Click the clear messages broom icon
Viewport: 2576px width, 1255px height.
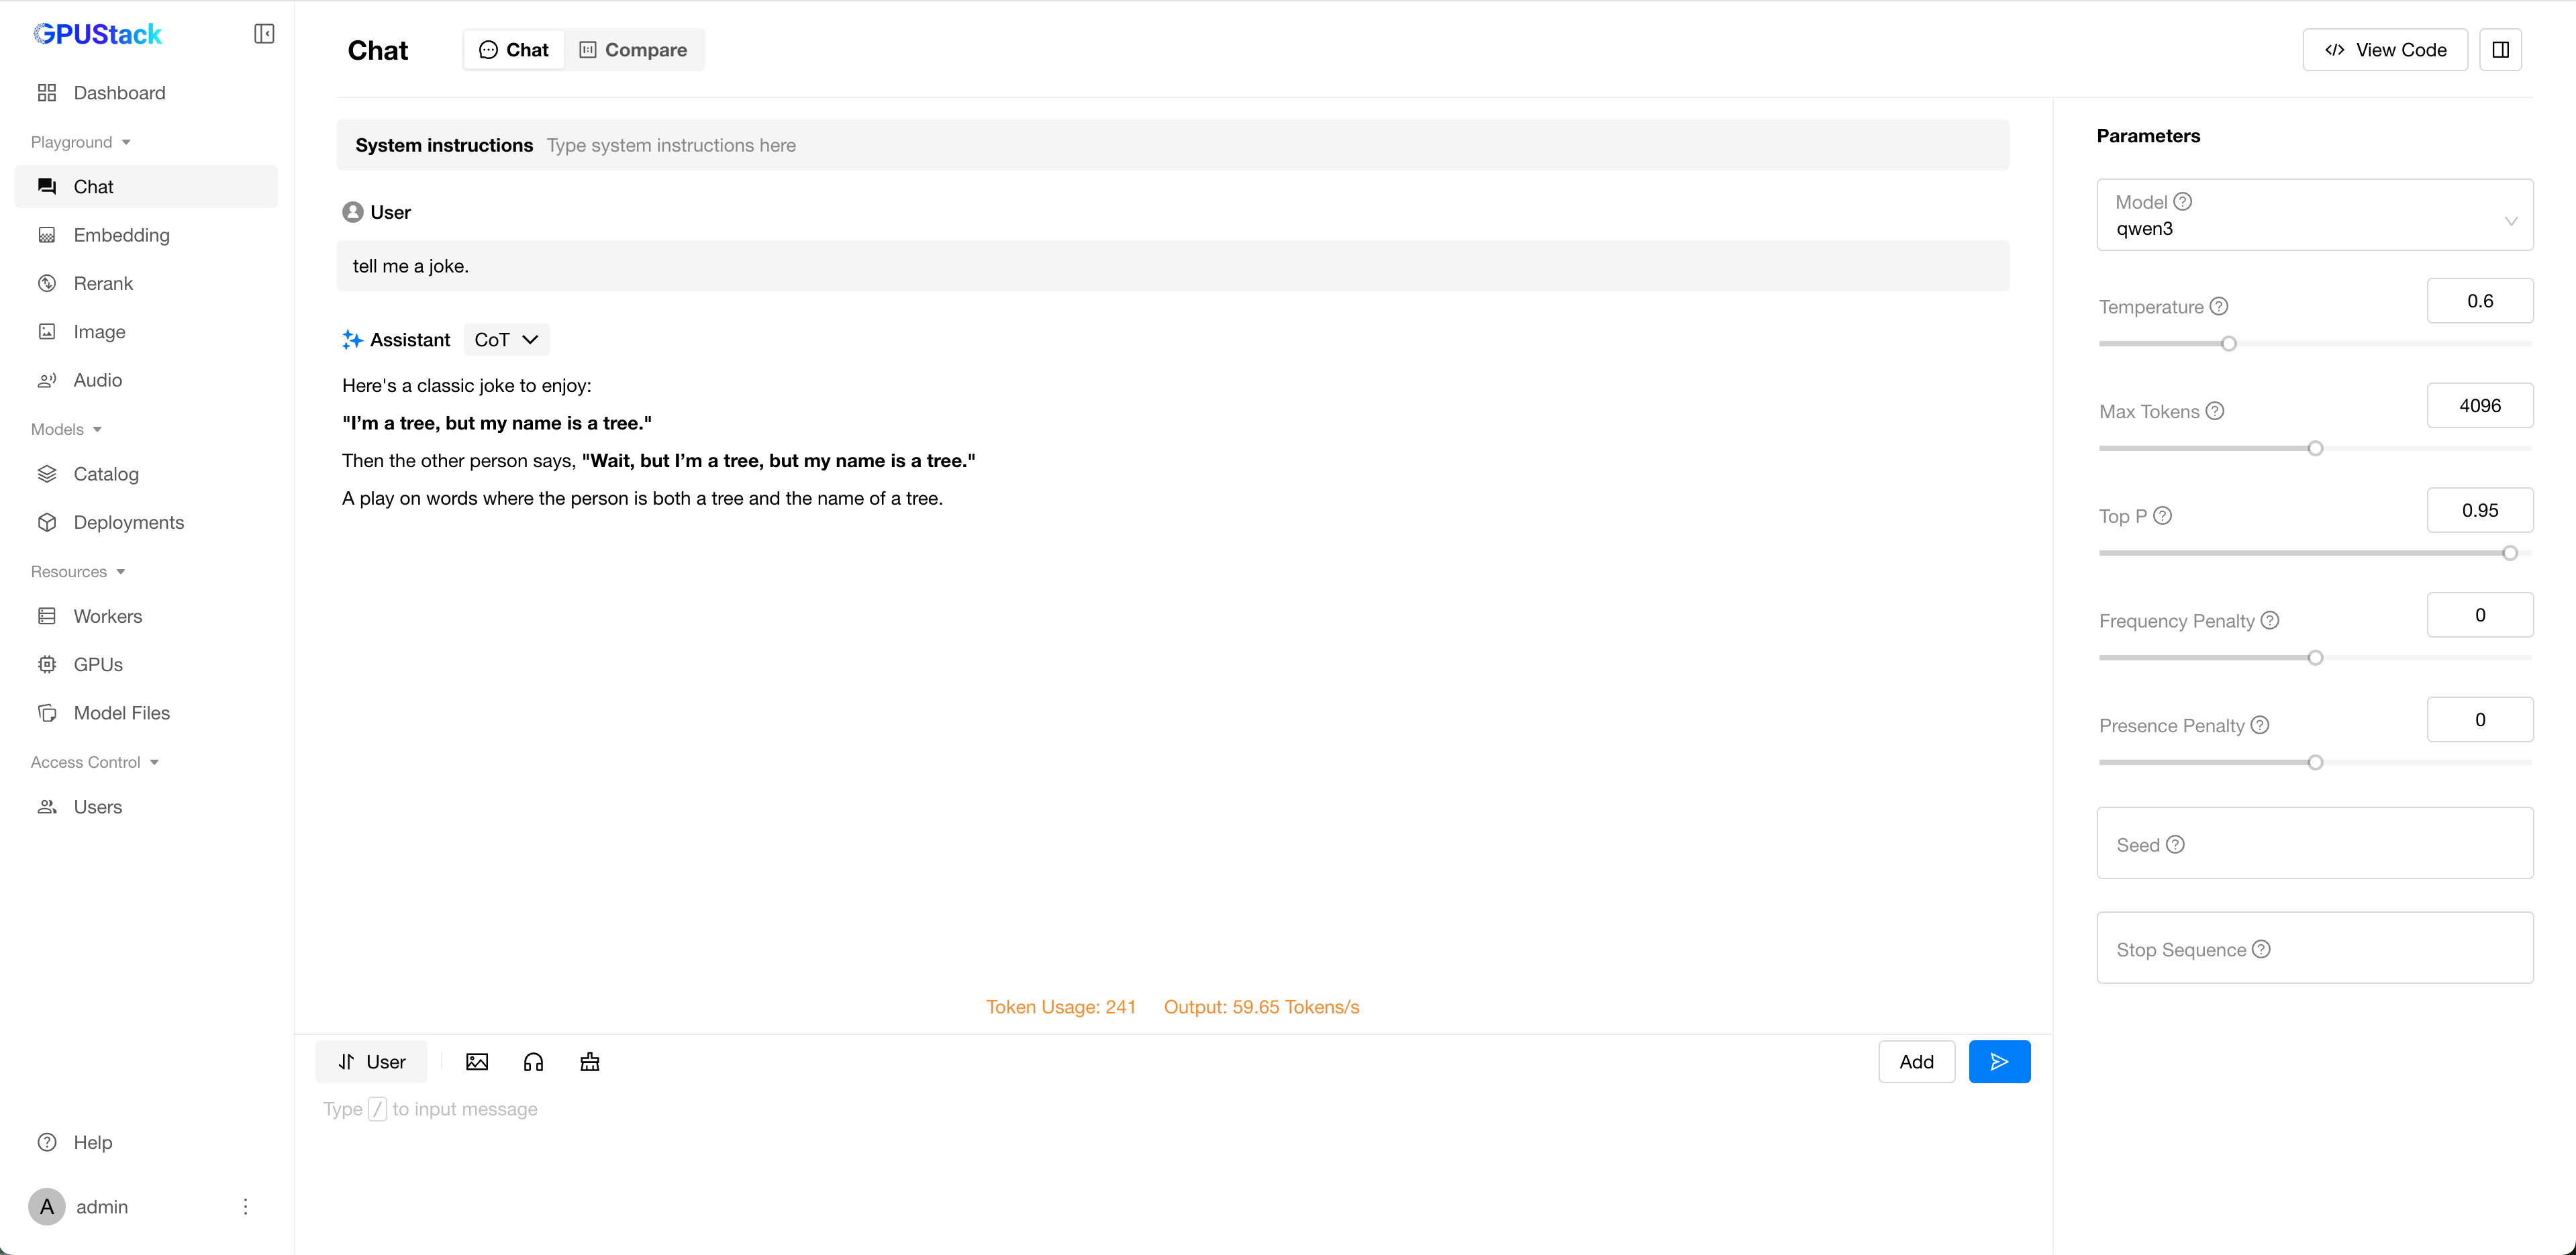pos(590,1062)
